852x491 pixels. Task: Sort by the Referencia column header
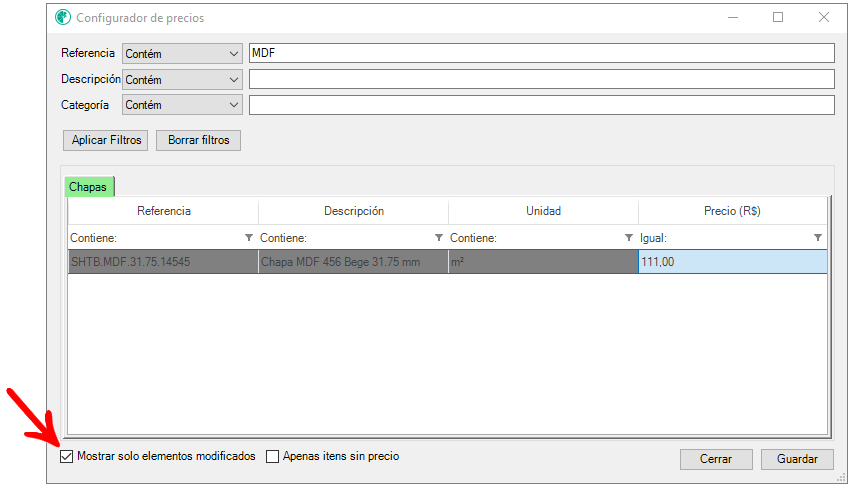(x=163, y=211)
